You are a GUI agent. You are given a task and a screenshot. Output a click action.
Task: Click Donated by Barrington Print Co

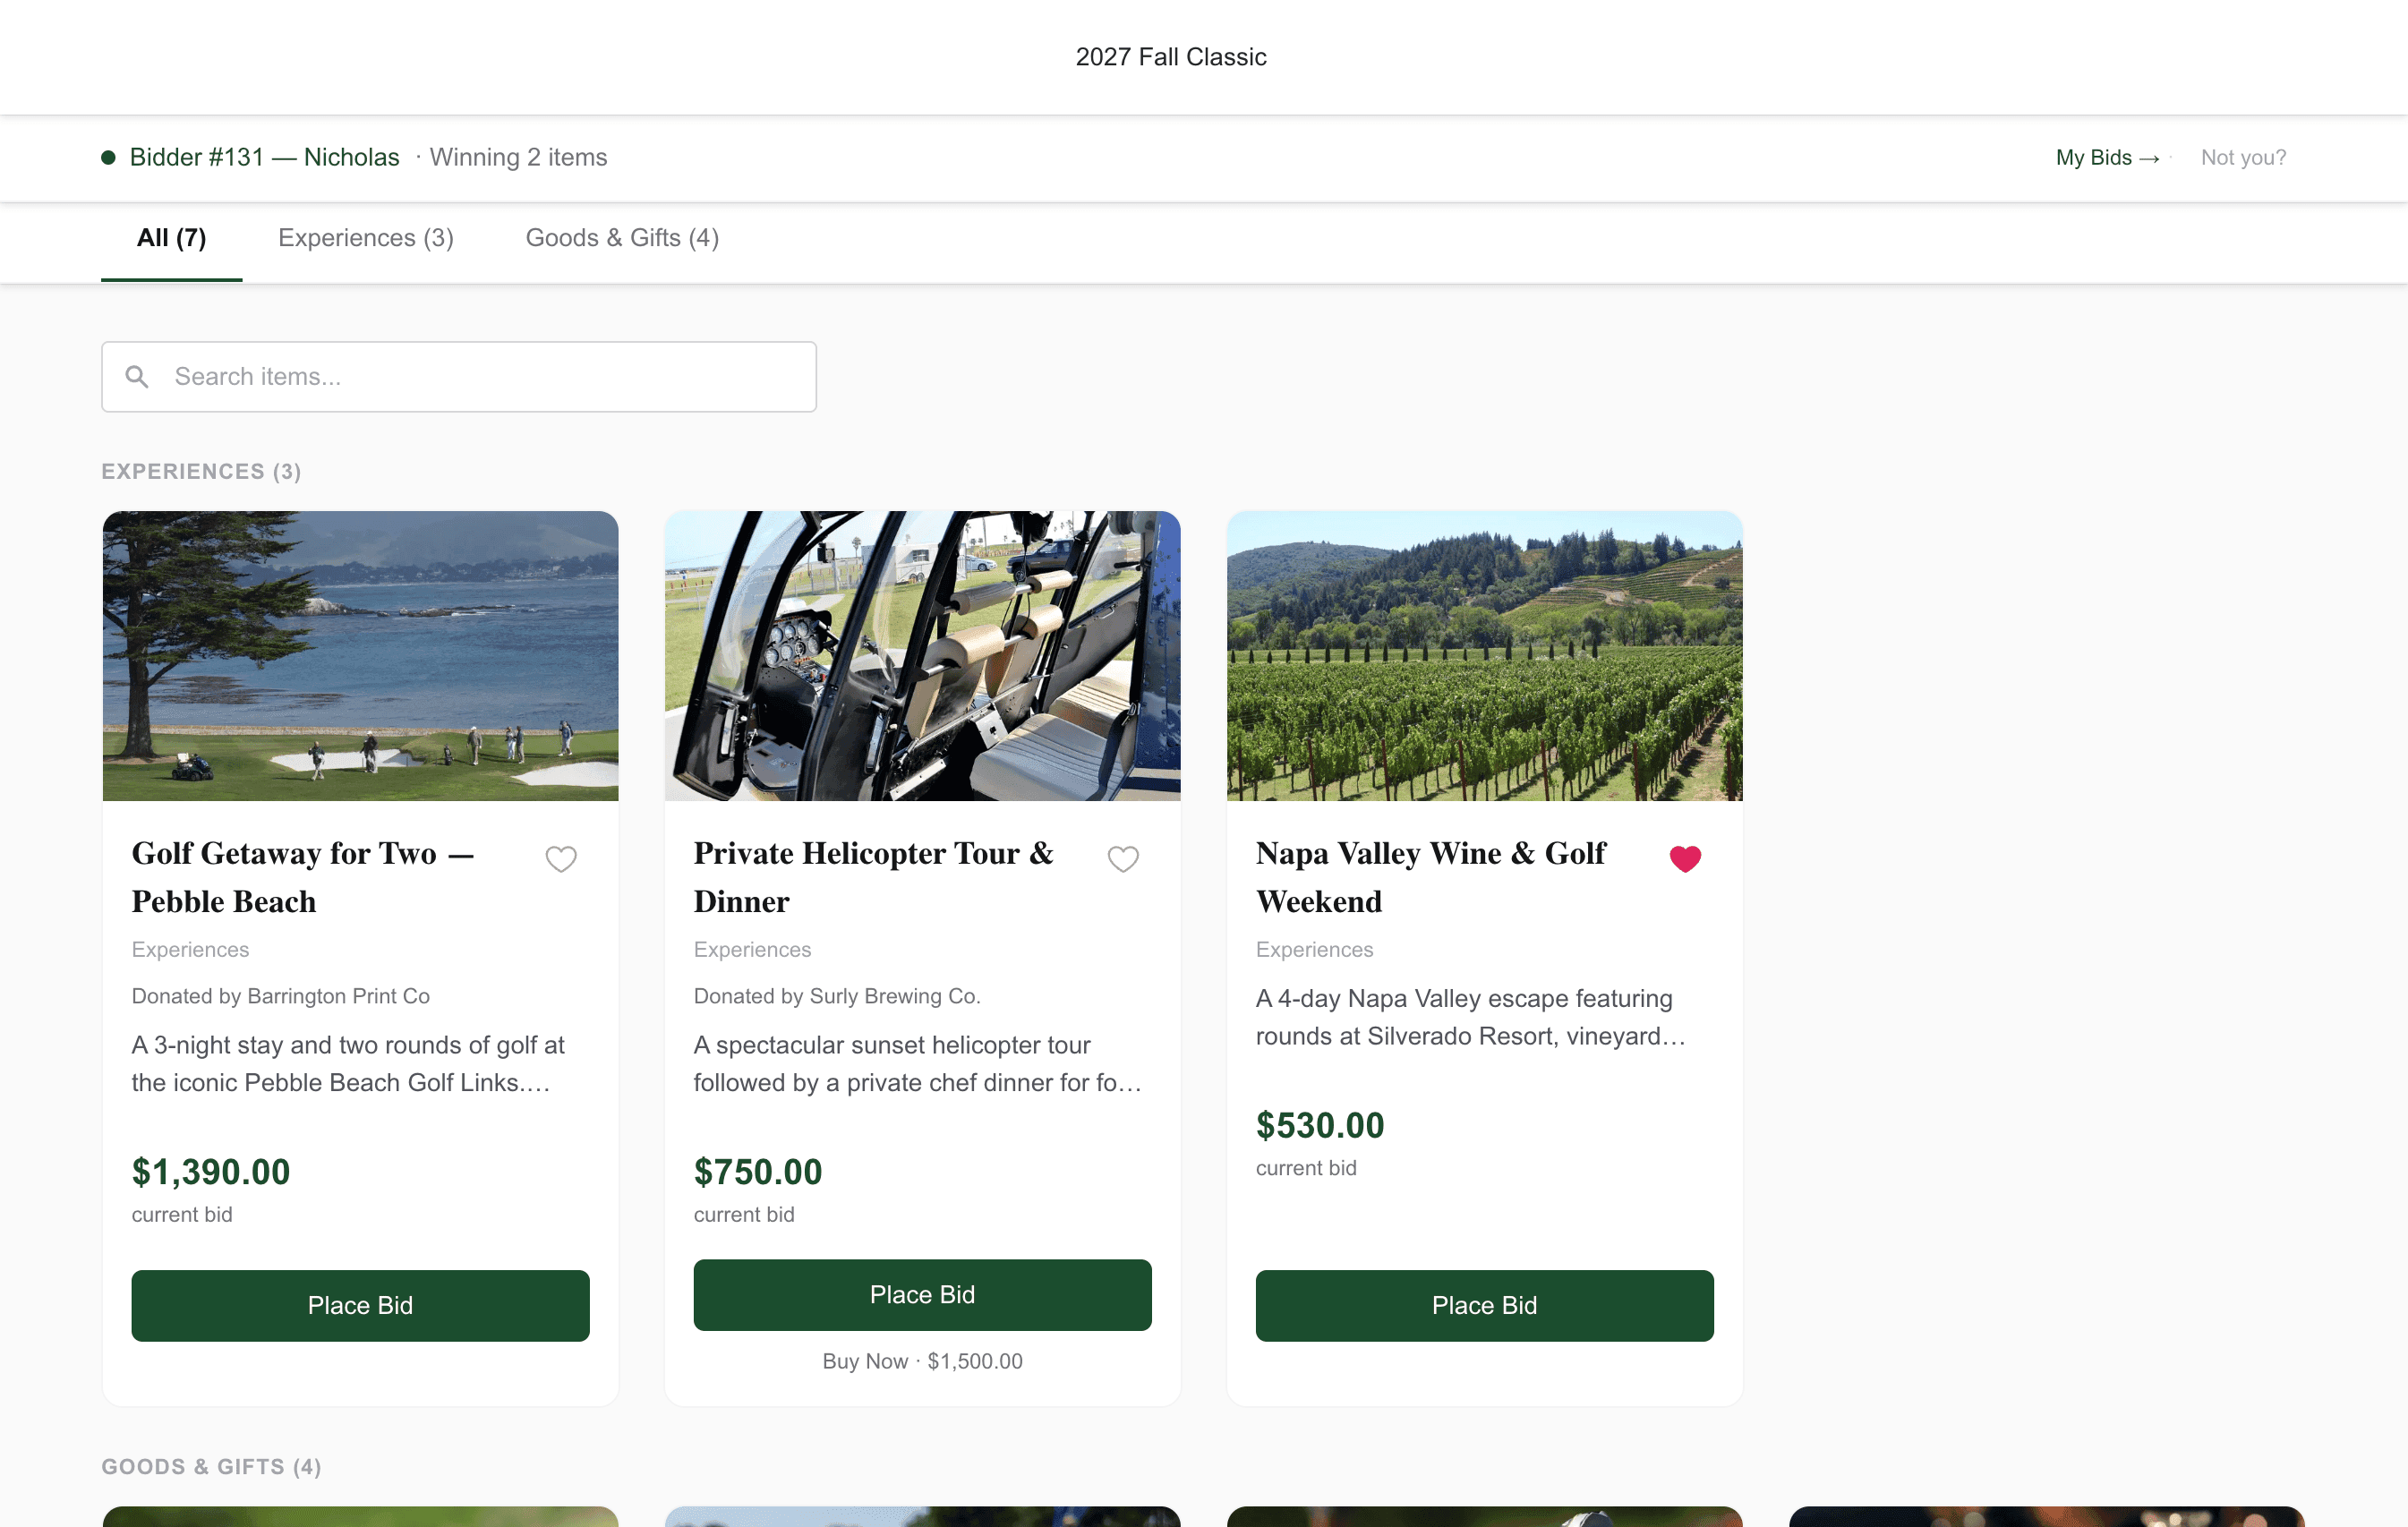[x=281, y=996]
